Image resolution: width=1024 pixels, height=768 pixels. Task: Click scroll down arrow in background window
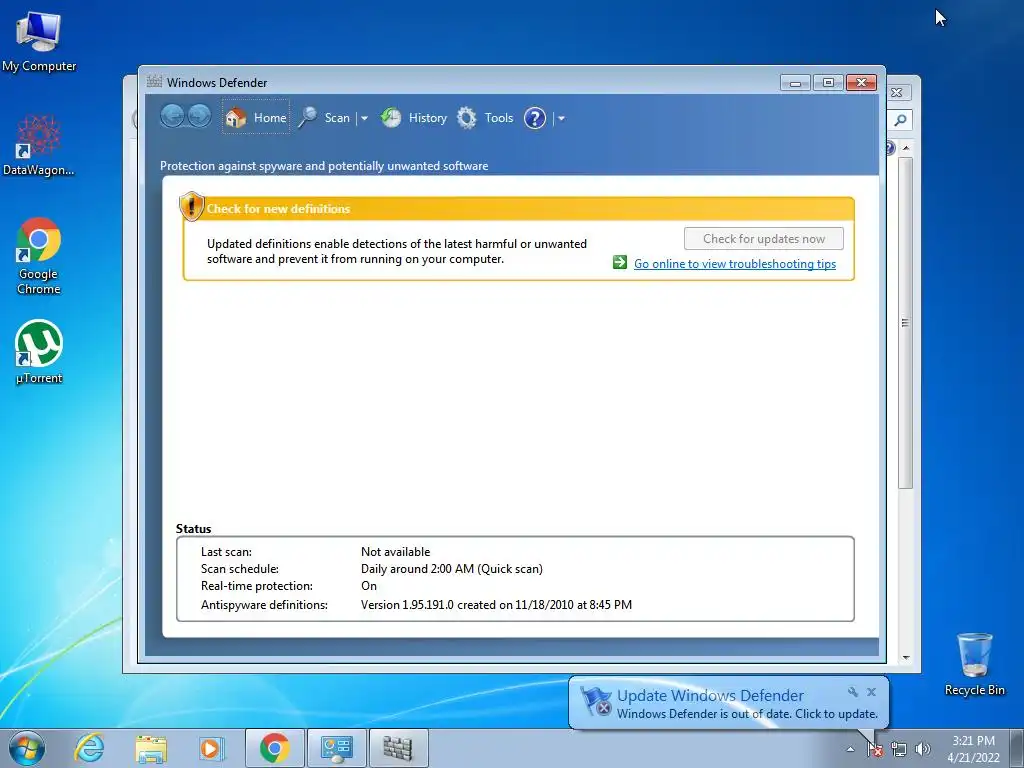pyautogui.click(x=906, y=658)
